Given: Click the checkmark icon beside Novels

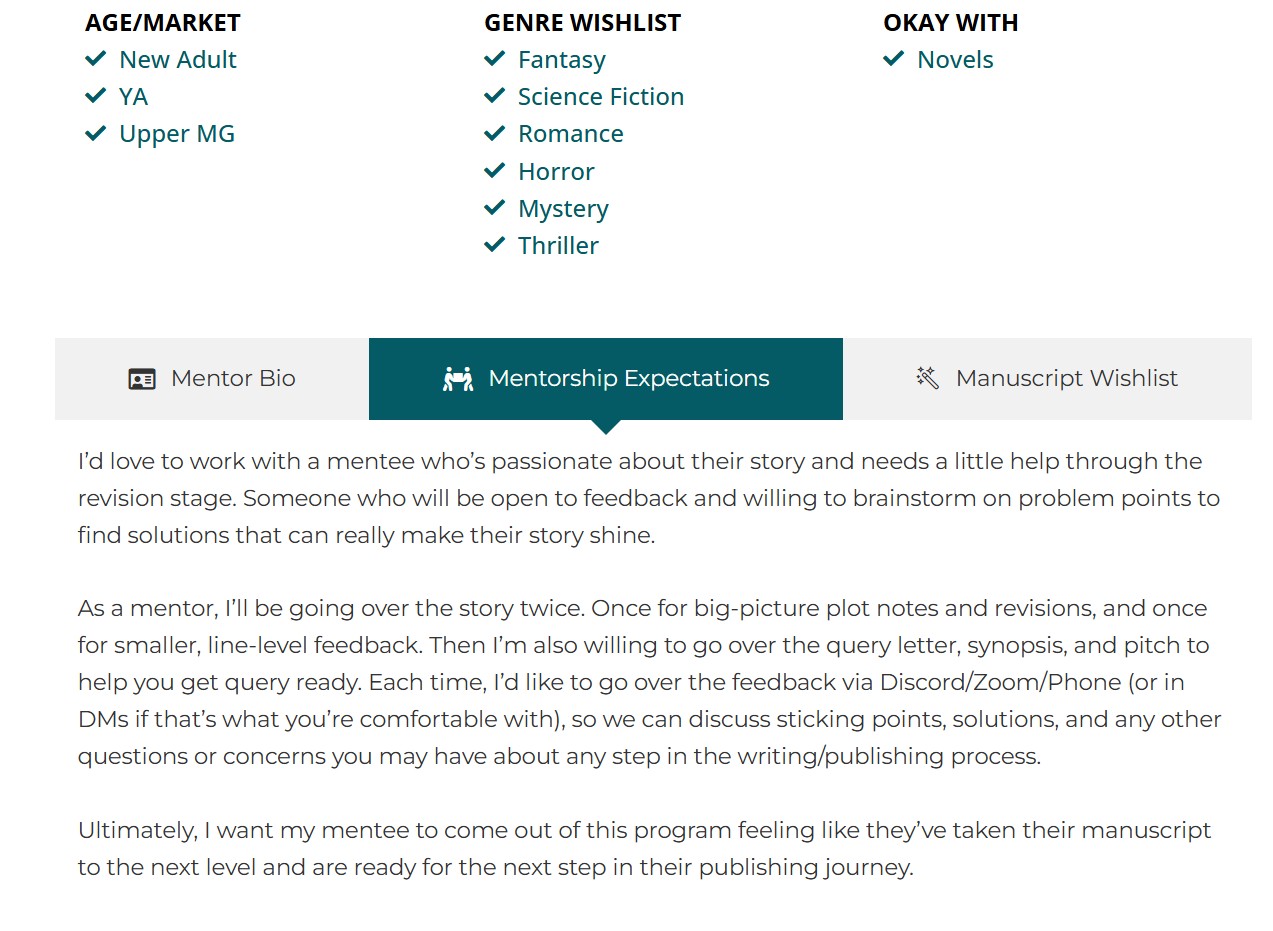Looking at the screenshot, I should click(894, 59).
